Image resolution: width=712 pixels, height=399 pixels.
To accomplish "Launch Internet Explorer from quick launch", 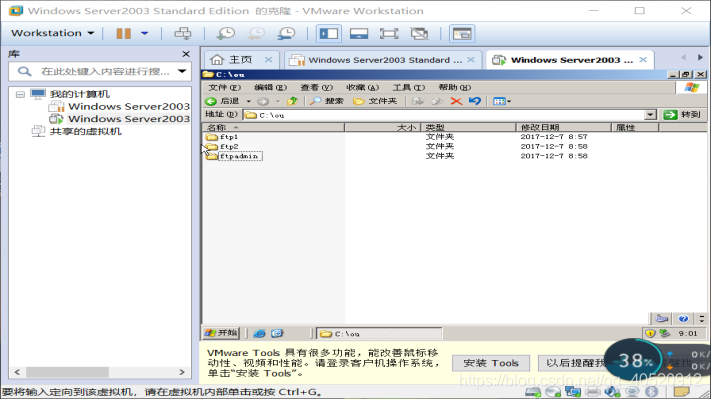I will pos(259,334).
